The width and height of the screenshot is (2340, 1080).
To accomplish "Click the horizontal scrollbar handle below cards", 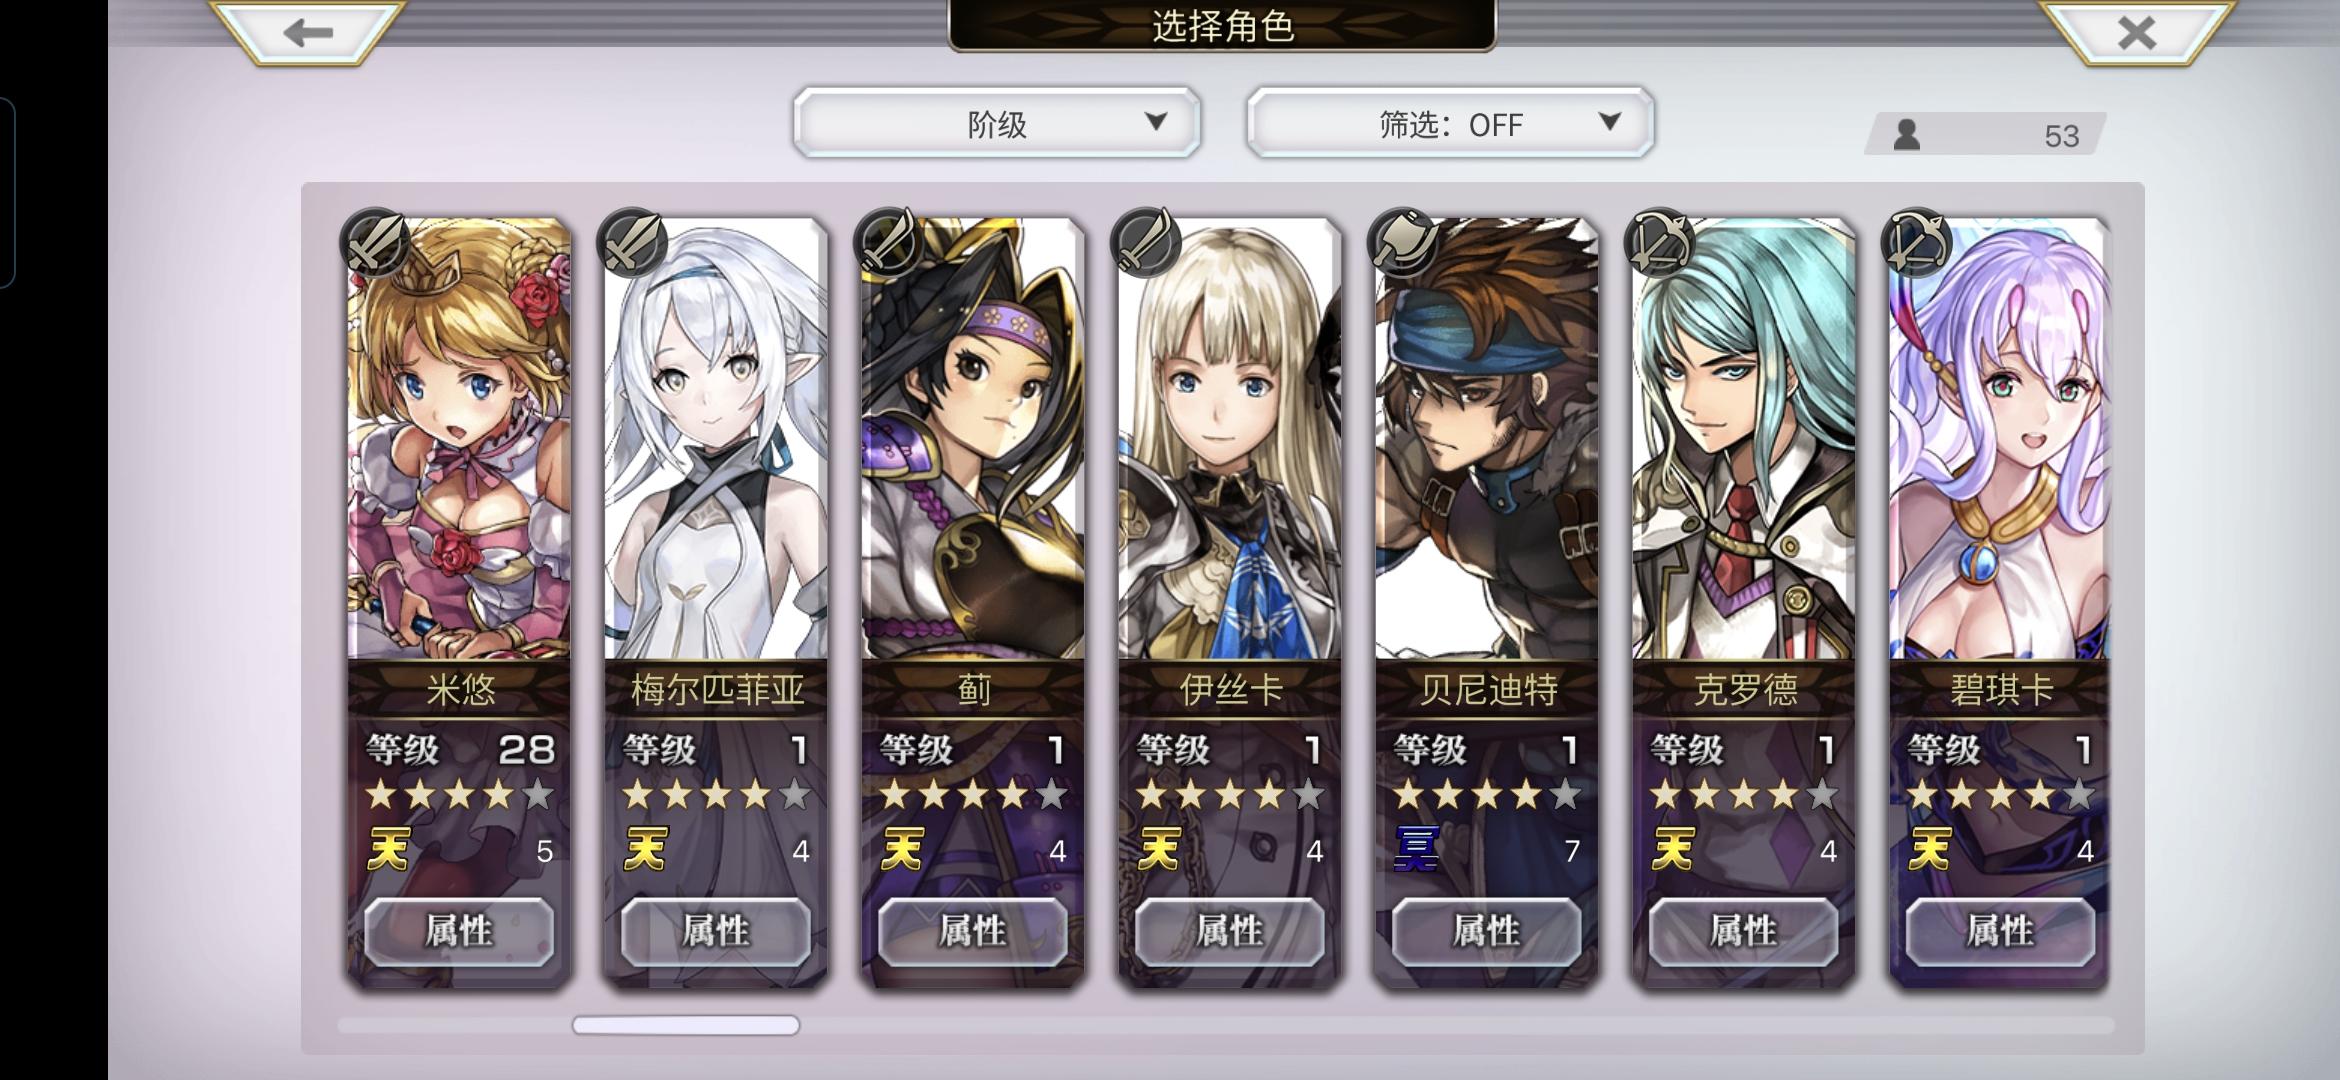I will pos(686,1025).
